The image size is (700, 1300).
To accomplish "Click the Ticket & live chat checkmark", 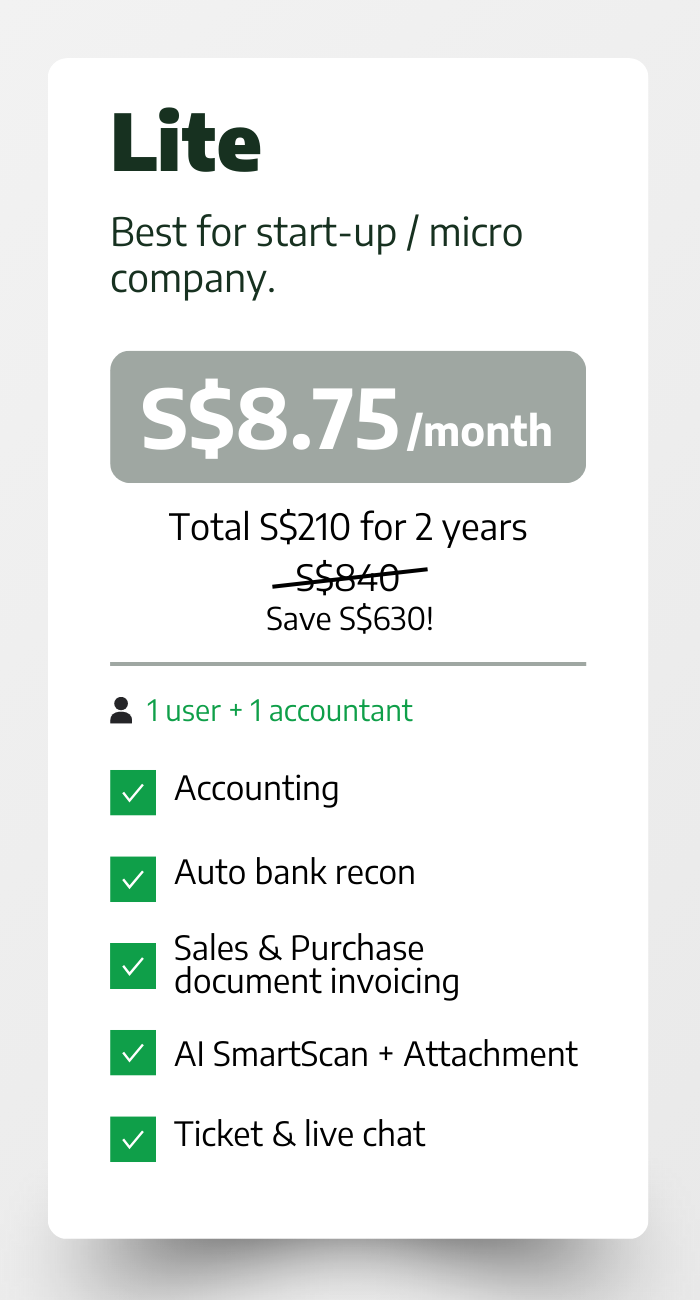I will [133, 1139].
